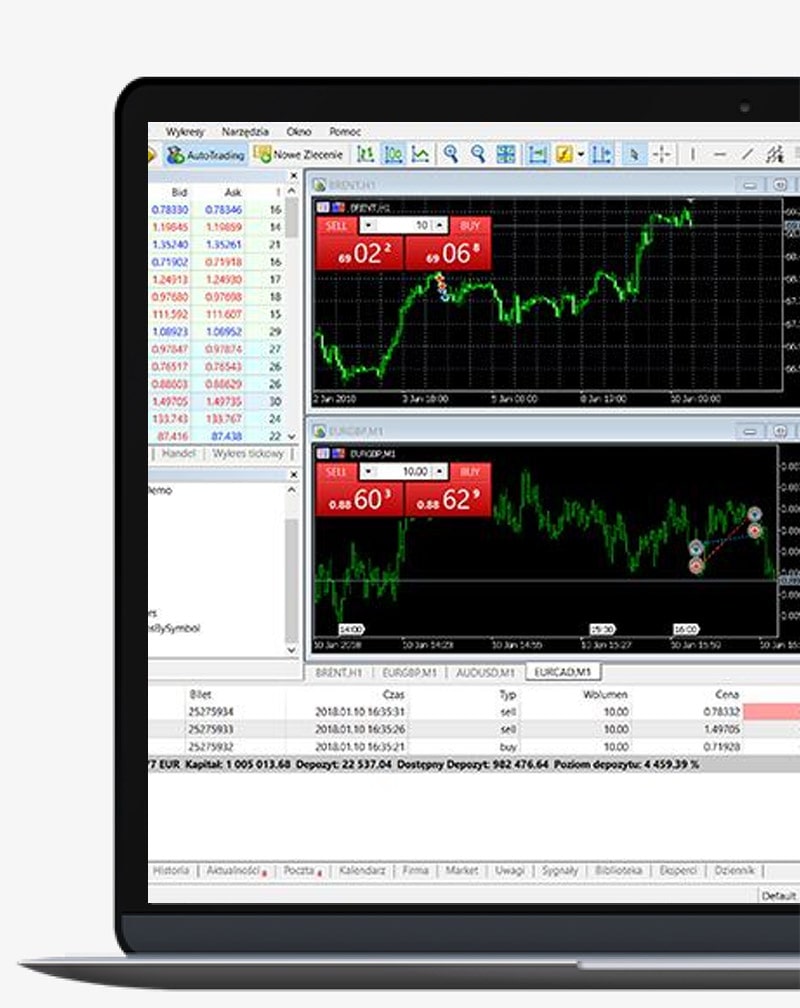Open the Narzędzia menu

pos(245,131)
